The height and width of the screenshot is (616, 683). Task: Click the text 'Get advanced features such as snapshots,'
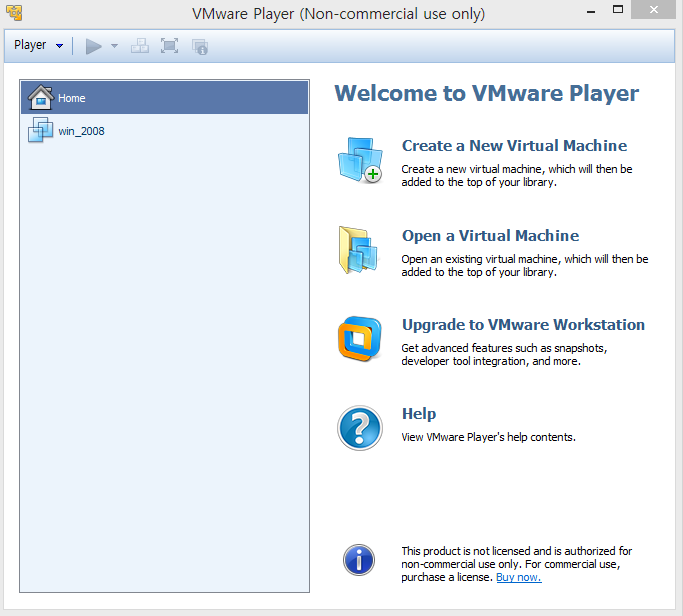pyautogui.click(x=504, y=348)
